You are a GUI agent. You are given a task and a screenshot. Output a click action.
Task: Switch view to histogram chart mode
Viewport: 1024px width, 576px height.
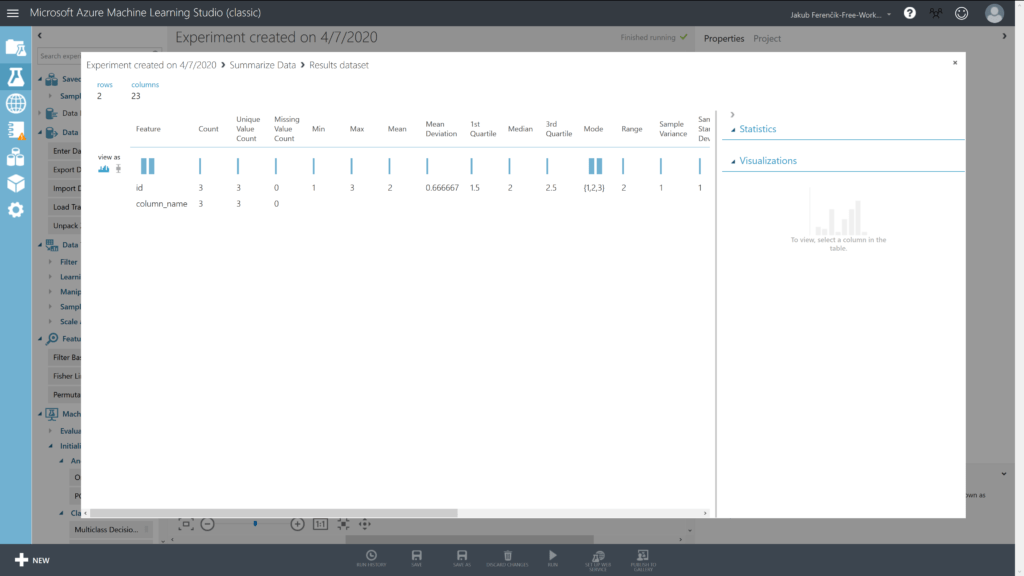pos(104,169)
